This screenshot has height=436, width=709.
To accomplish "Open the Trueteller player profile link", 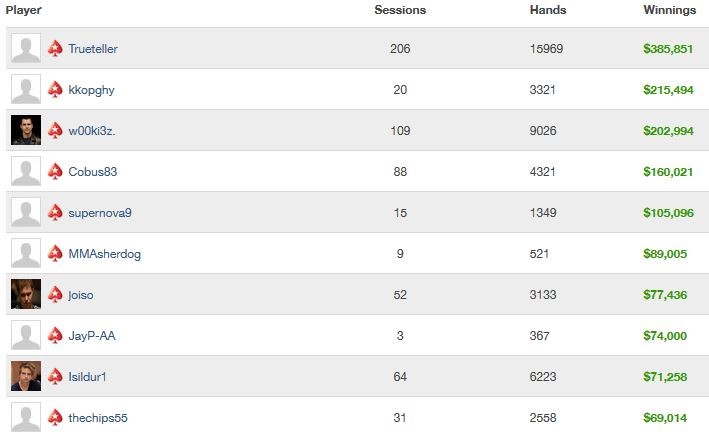I will point(93,49).
